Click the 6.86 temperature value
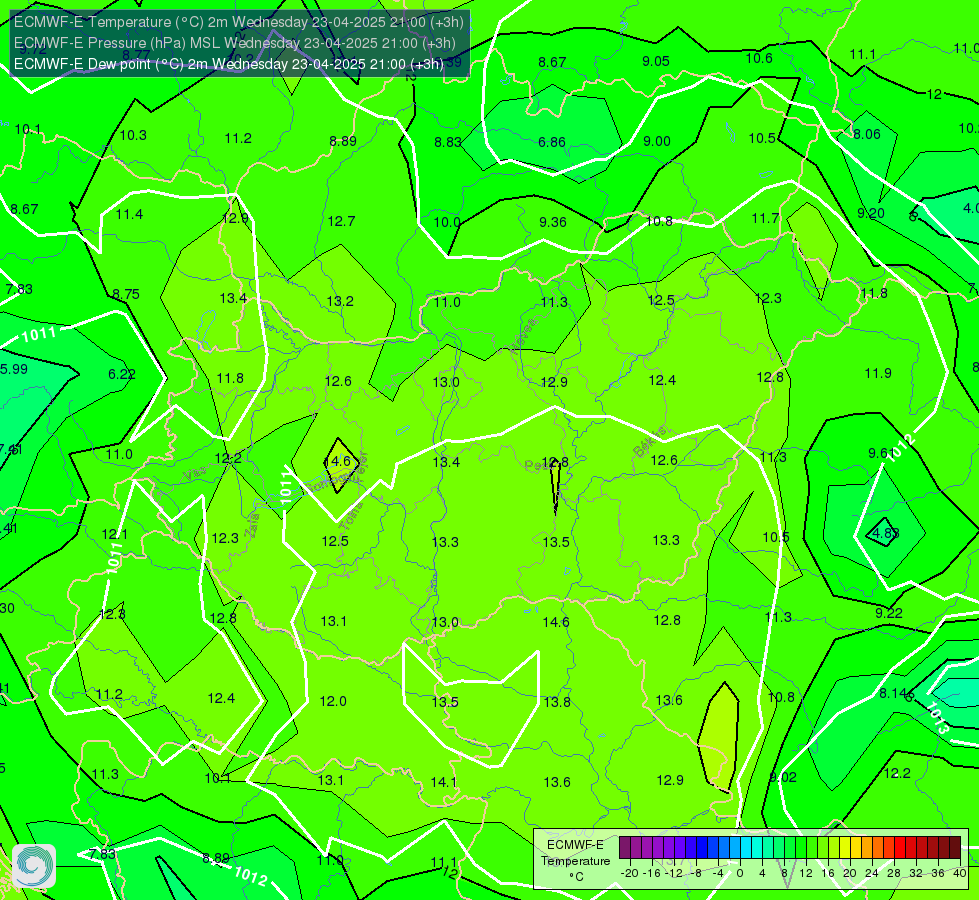The image size is (979, 900). click(x=552, y=142)
